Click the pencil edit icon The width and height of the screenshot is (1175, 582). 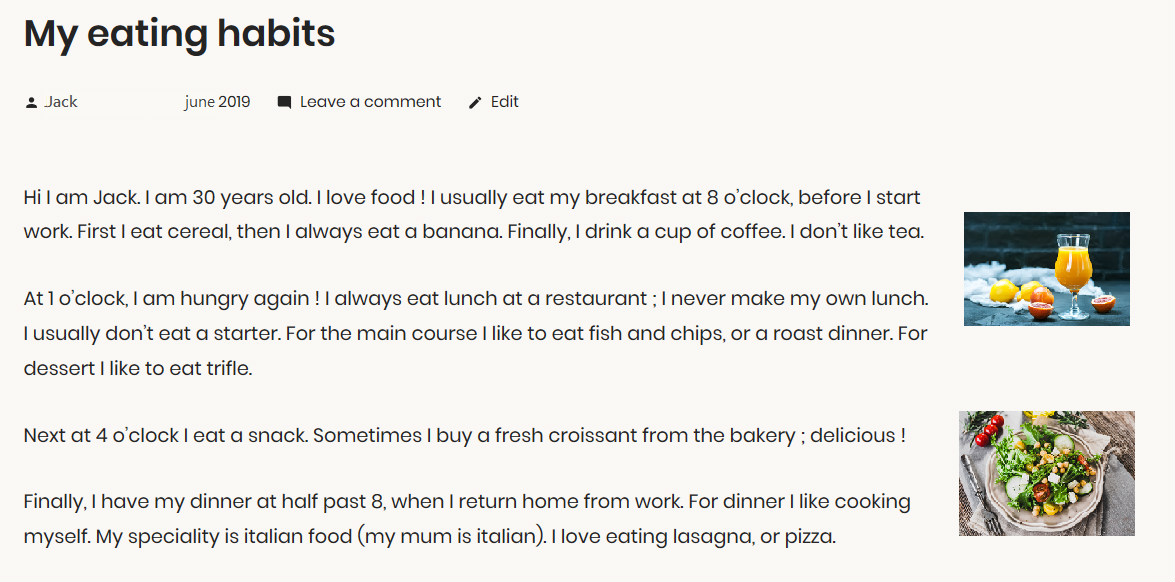(x=475, y=102)
